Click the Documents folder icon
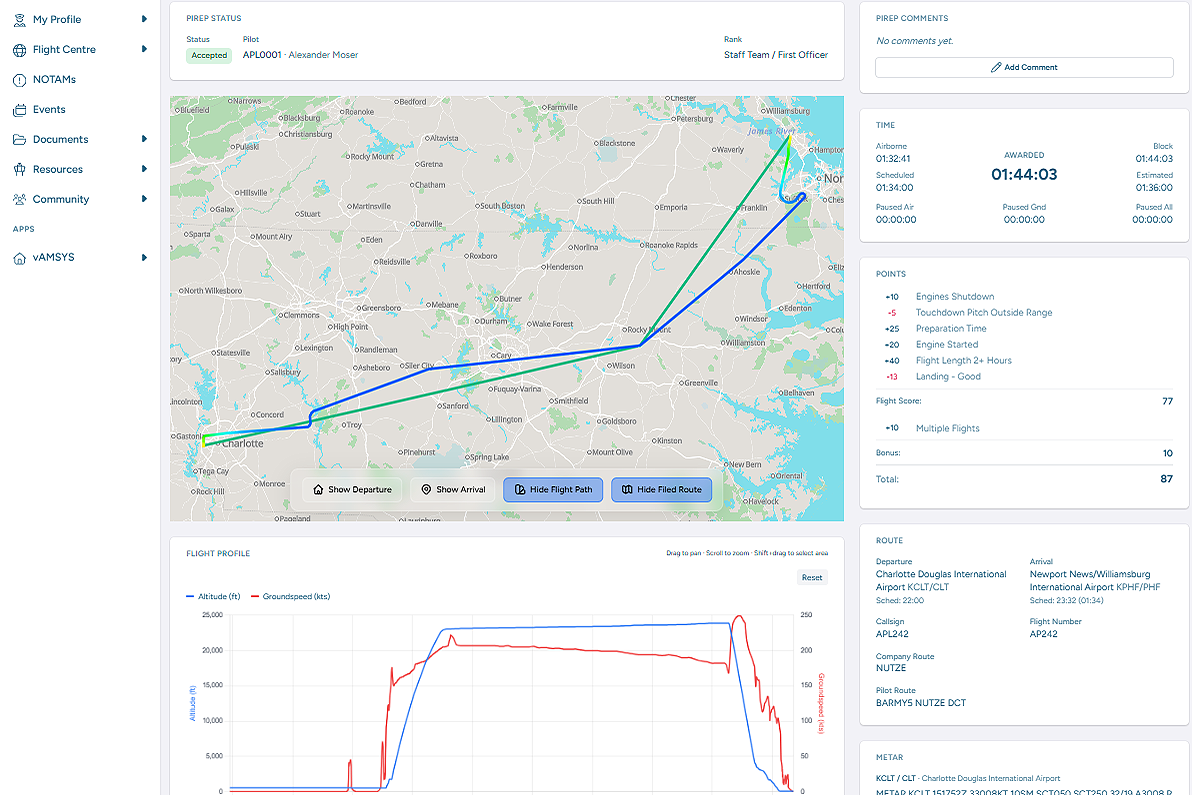The height and width of the screenshot is (795, 1192). pos(20,140)
